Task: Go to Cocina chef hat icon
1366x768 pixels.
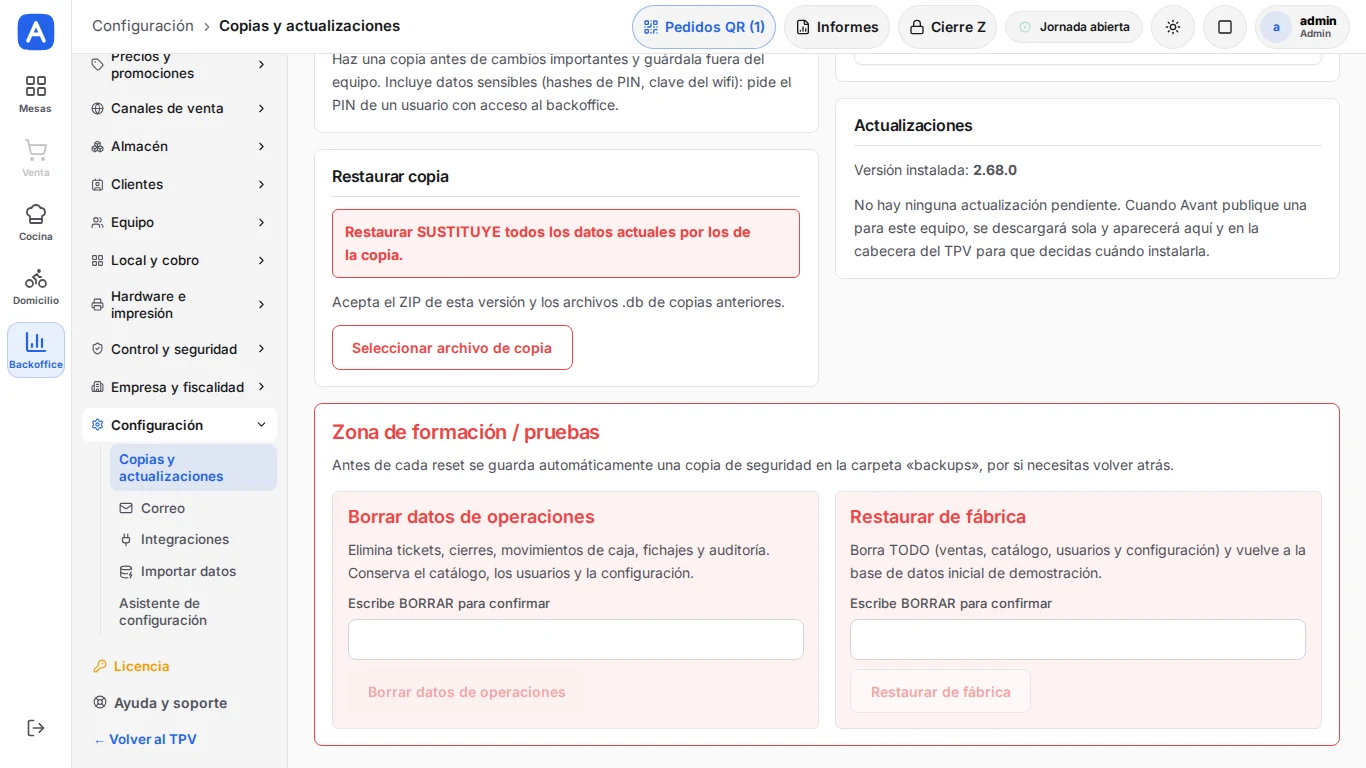Action: (36, 214)
